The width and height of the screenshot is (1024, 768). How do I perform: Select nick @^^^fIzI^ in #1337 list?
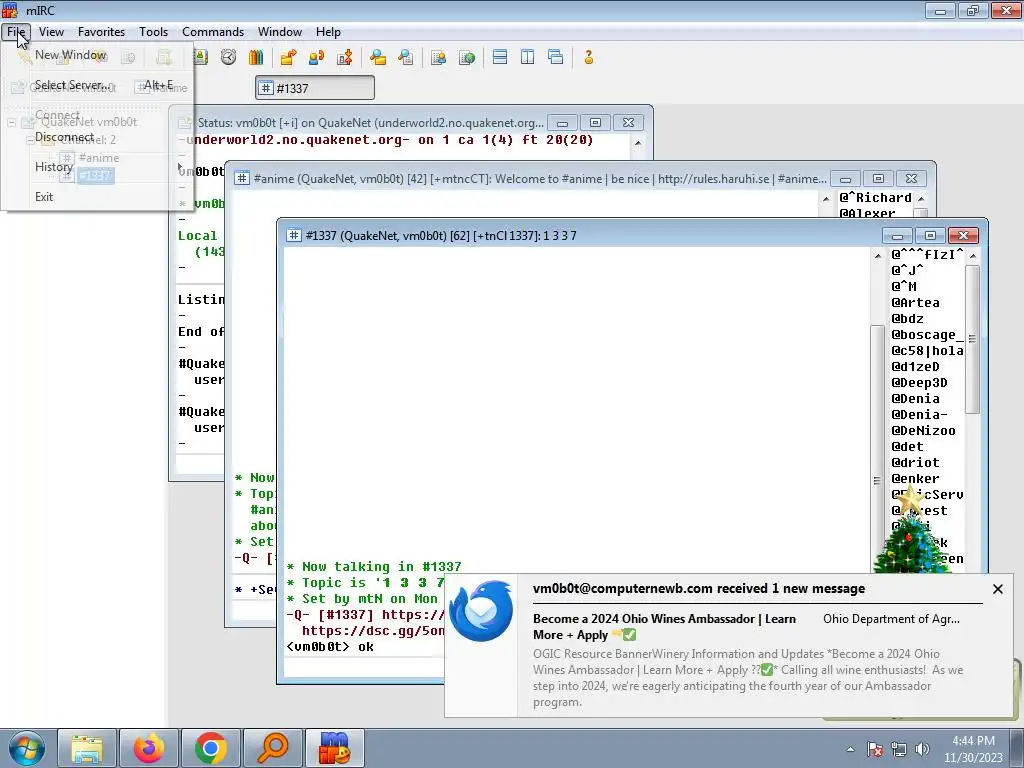(927, 254)
